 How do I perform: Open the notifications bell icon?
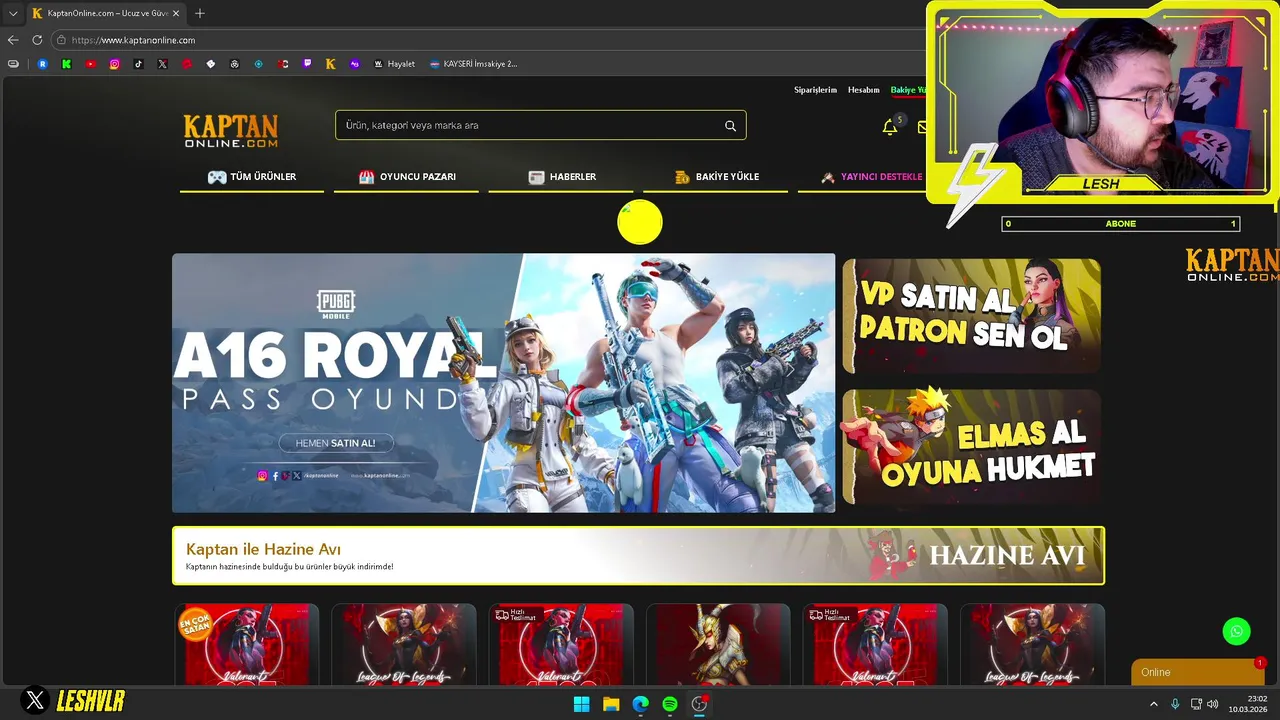(889, 127)
